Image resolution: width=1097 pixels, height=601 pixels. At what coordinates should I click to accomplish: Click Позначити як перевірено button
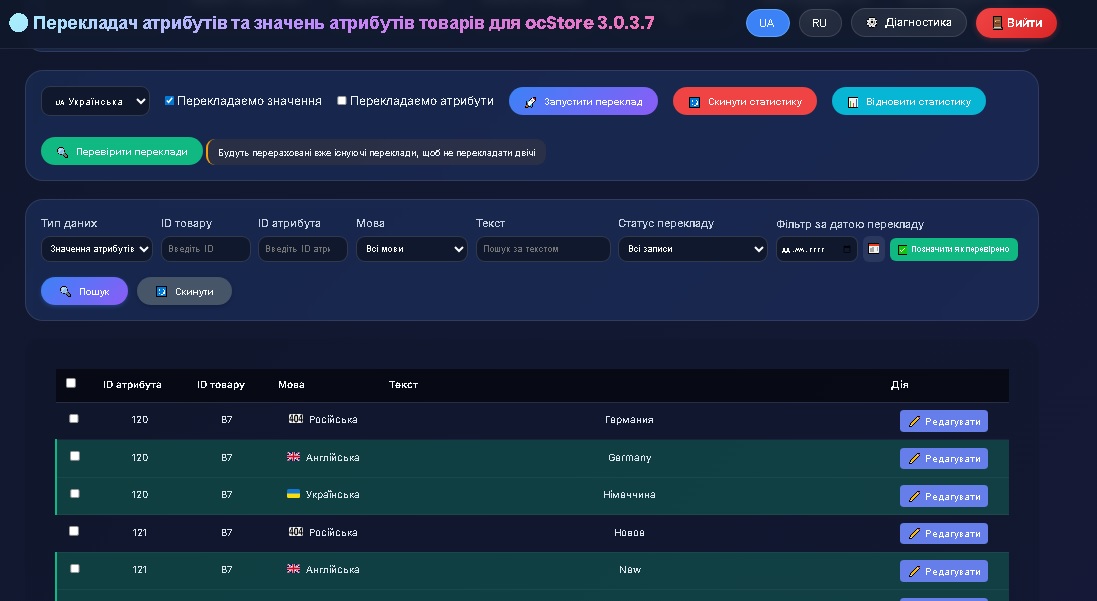(954, 249)
